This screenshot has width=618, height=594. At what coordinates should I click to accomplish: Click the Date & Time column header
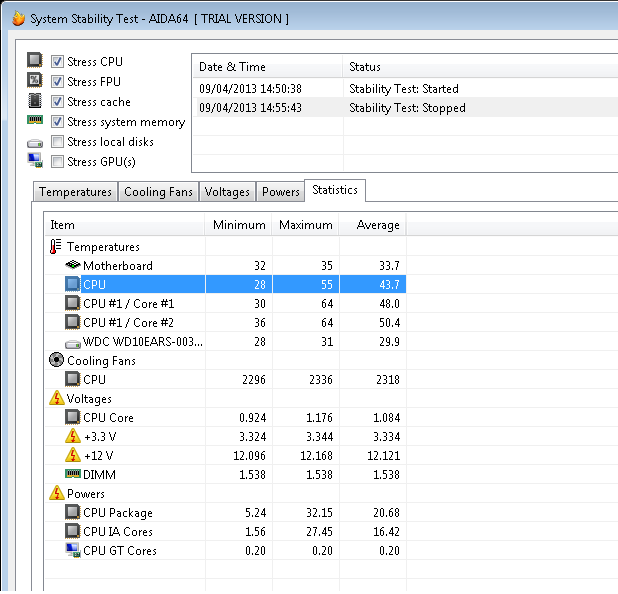(232, 67)
